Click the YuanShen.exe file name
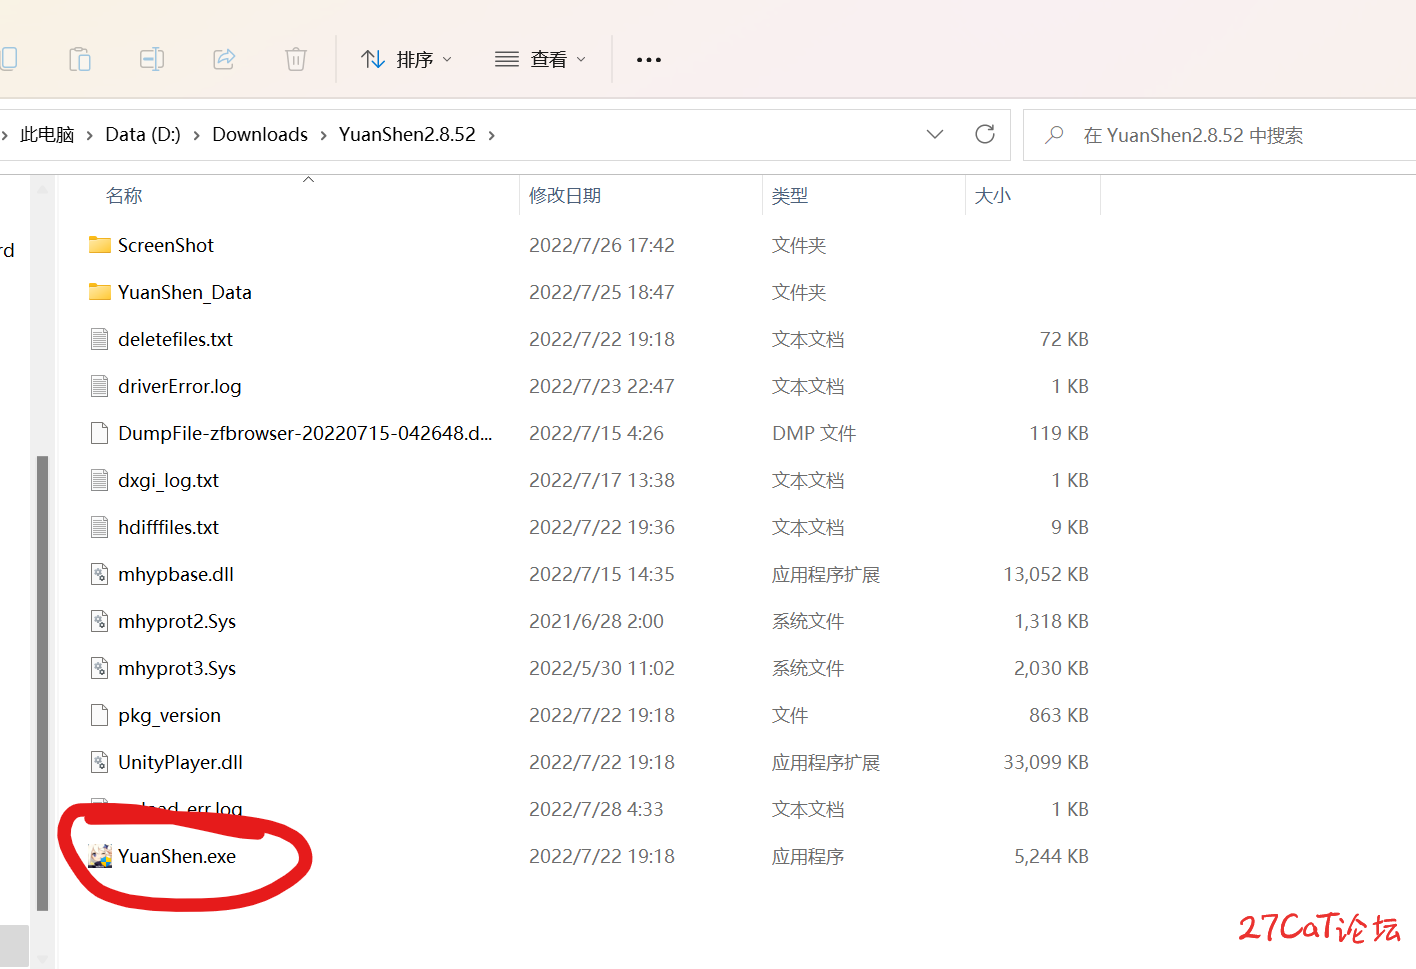 [177, 856]
